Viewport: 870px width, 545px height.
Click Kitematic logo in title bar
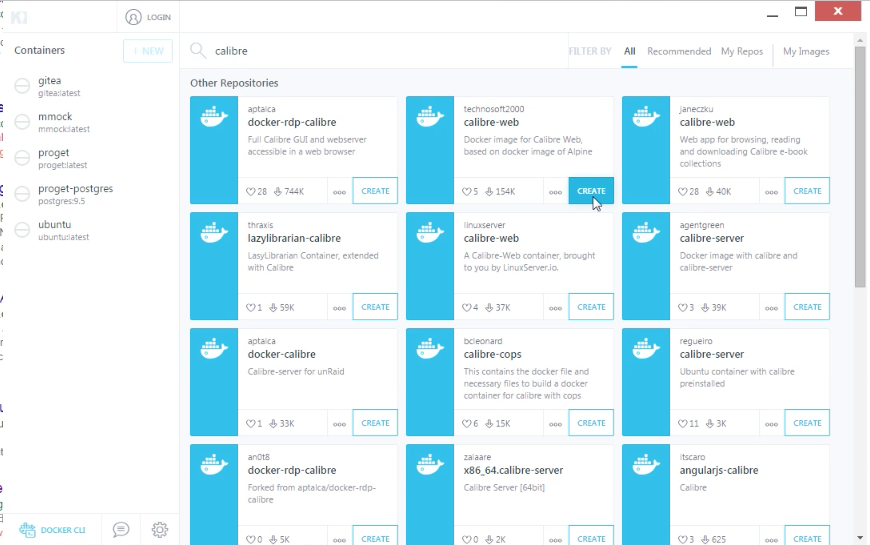(19, 17)
